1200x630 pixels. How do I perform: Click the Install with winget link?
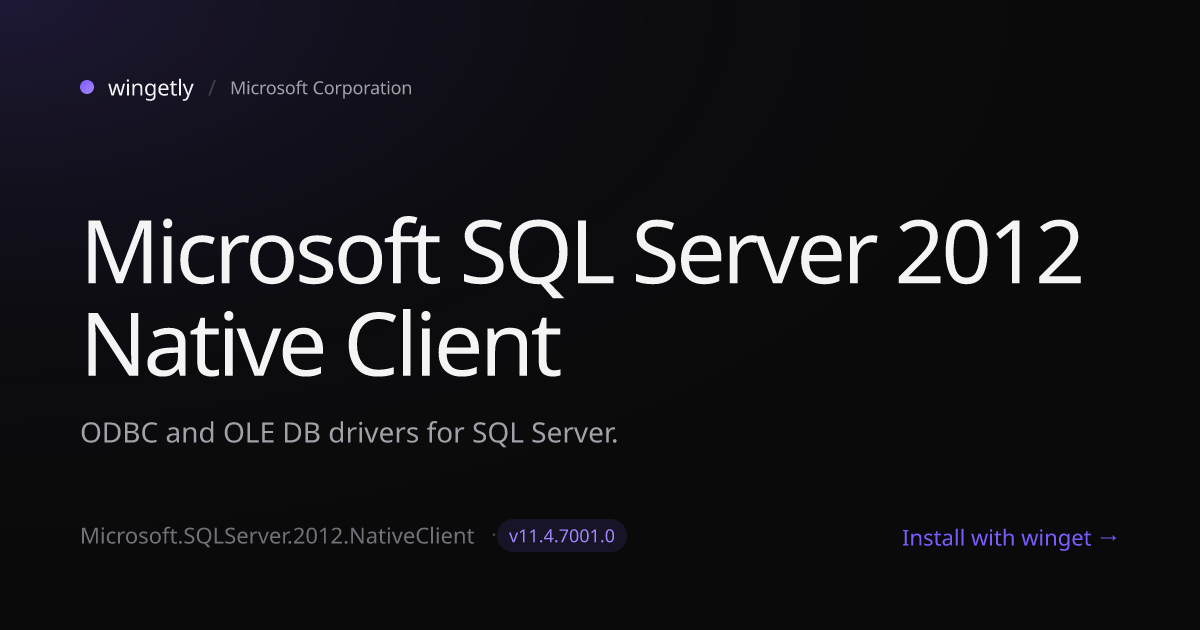tap(1010, 538)
